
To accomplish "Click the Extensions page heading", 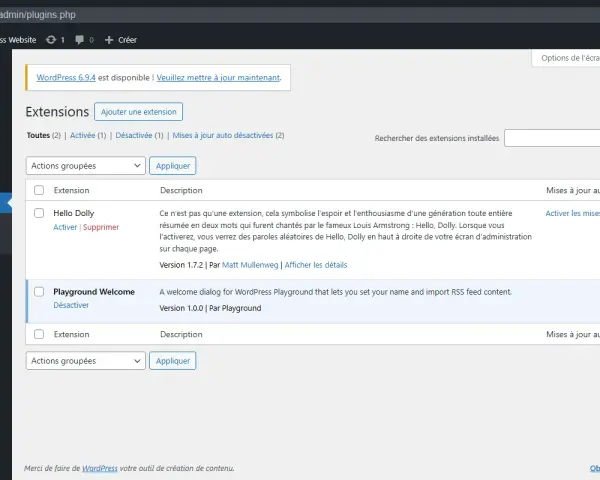I will [x=57, y=112].
